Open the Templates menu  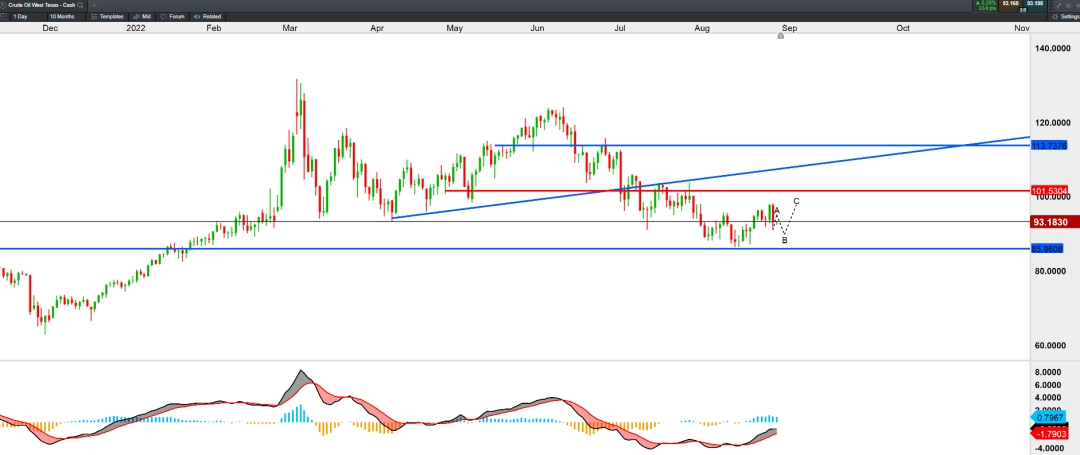(107, 16)
